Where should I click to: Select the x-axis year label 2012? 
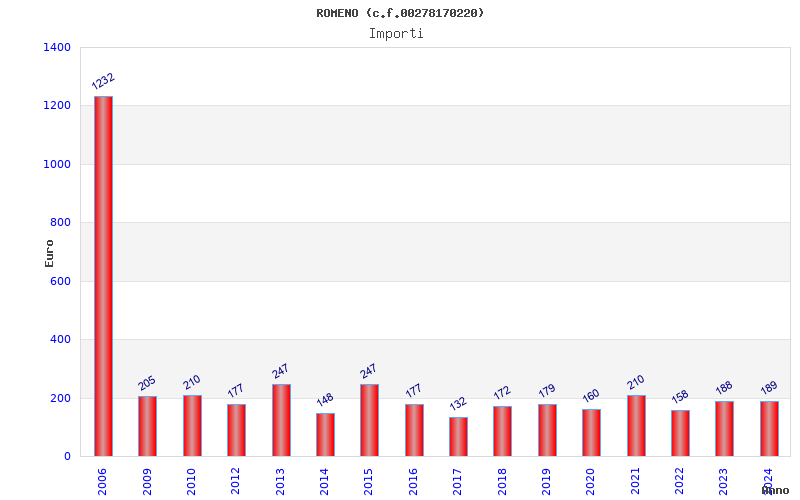pyautogui.click(x=235, y=482)
